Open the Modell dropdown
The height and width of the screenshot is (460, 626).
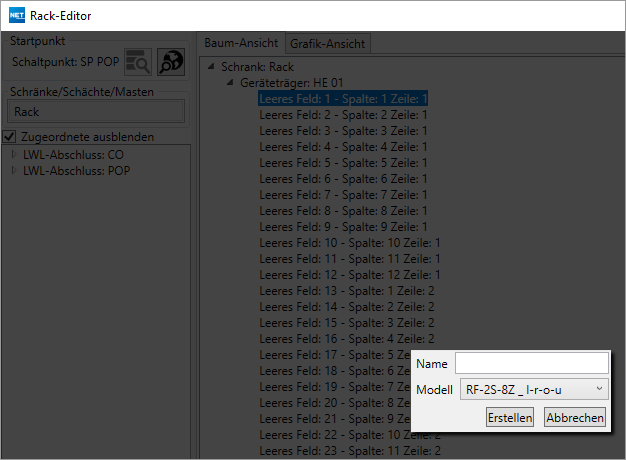[534, 389]
